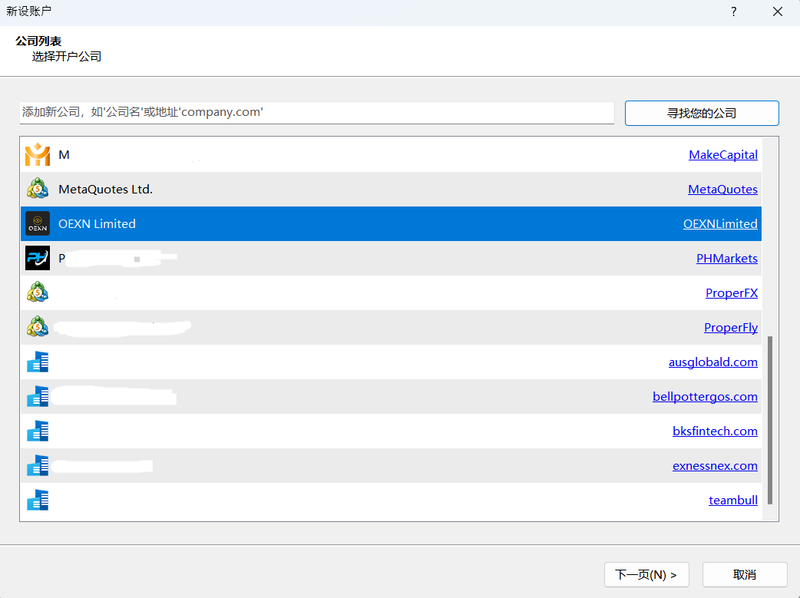Open the exnessnex.com link
800x598 pixels.
[x=715, y=466]
